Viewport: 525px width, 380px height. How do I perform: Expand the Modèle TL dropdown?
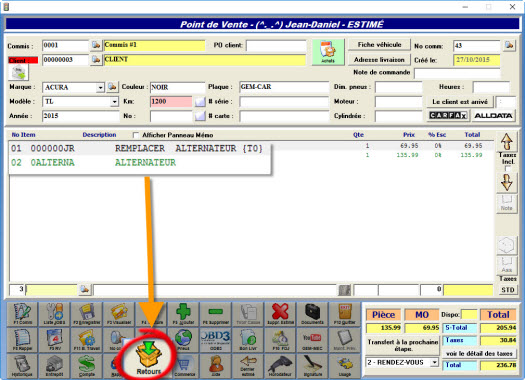114,101
